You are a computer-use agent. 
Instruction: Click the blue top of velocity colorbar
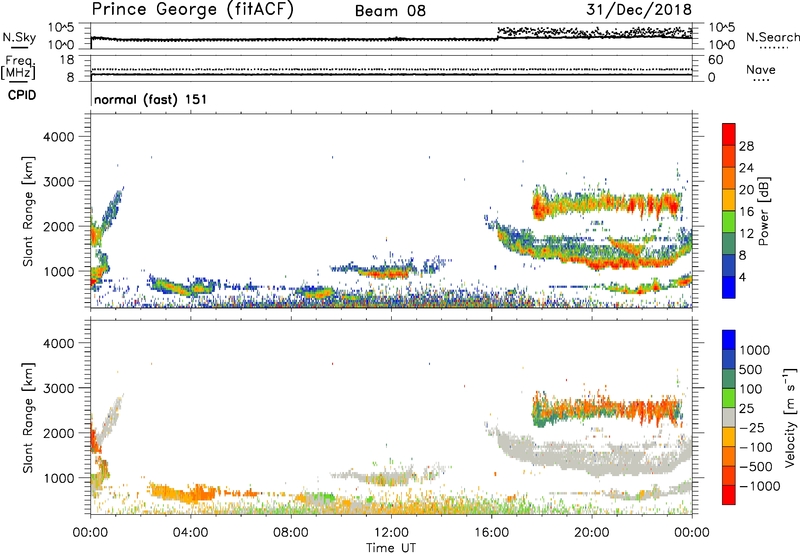click(x=729, y=340)
